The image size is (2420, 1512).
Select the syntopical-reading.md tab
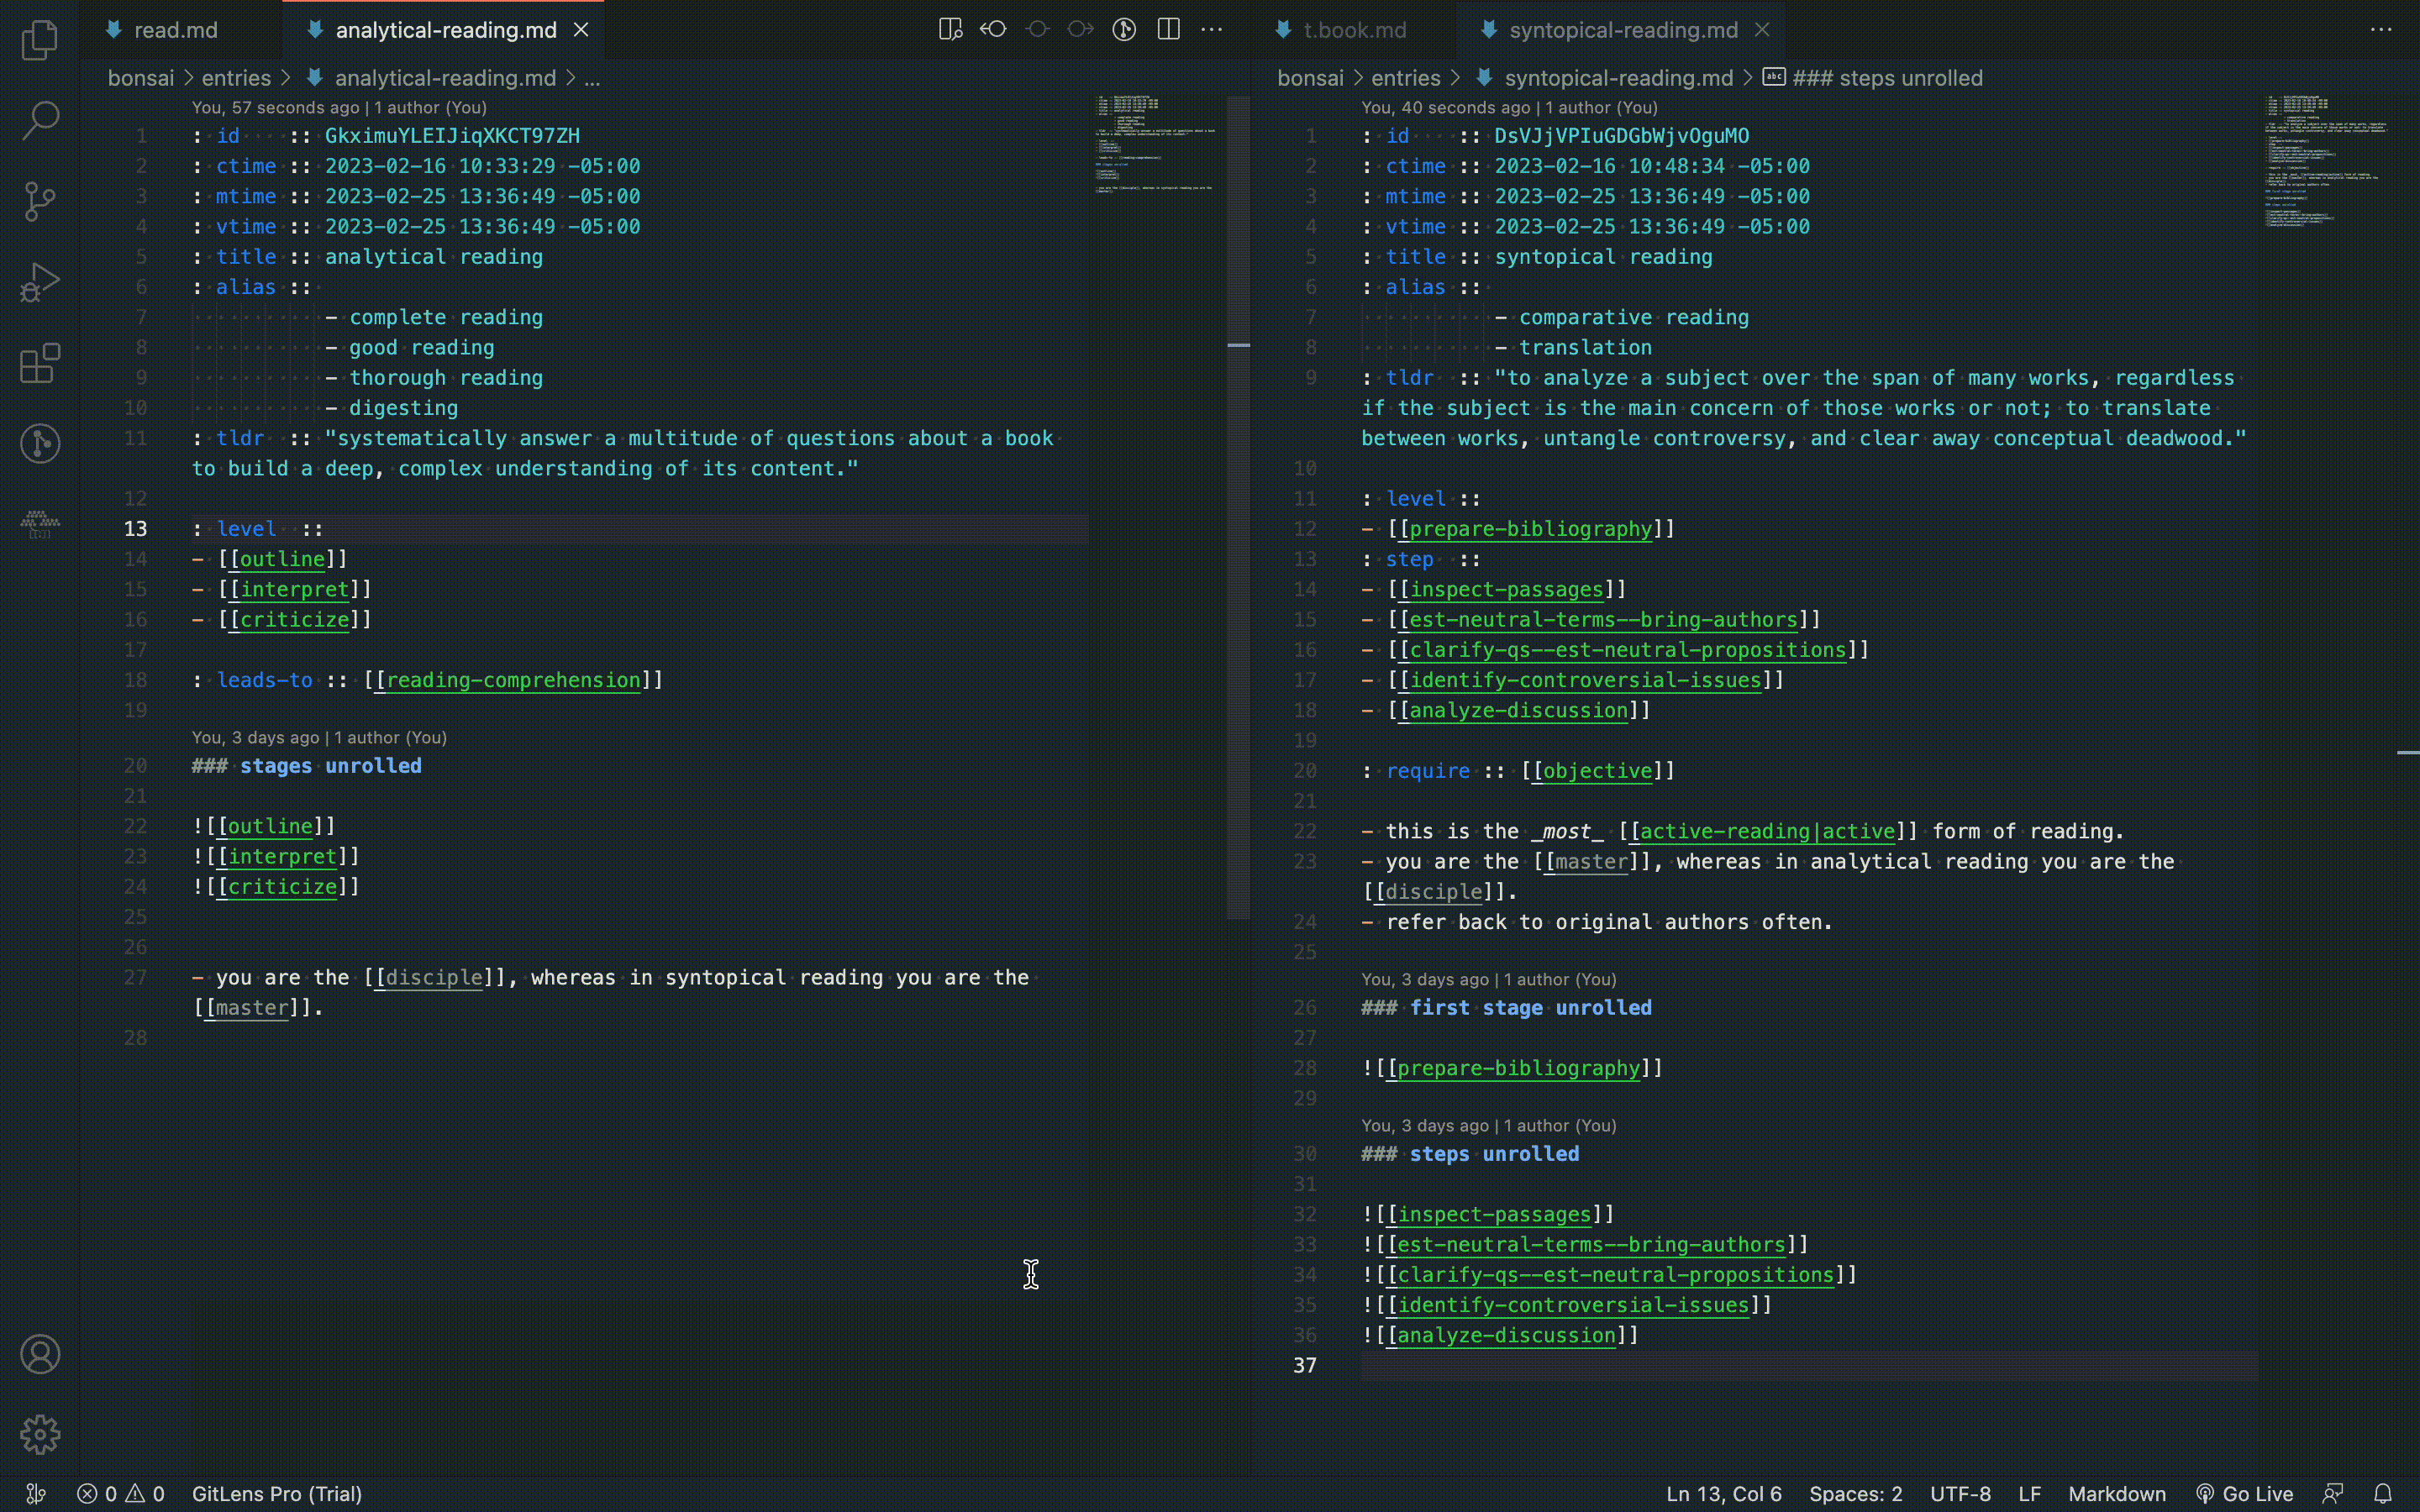click(x=1622, y=30)
